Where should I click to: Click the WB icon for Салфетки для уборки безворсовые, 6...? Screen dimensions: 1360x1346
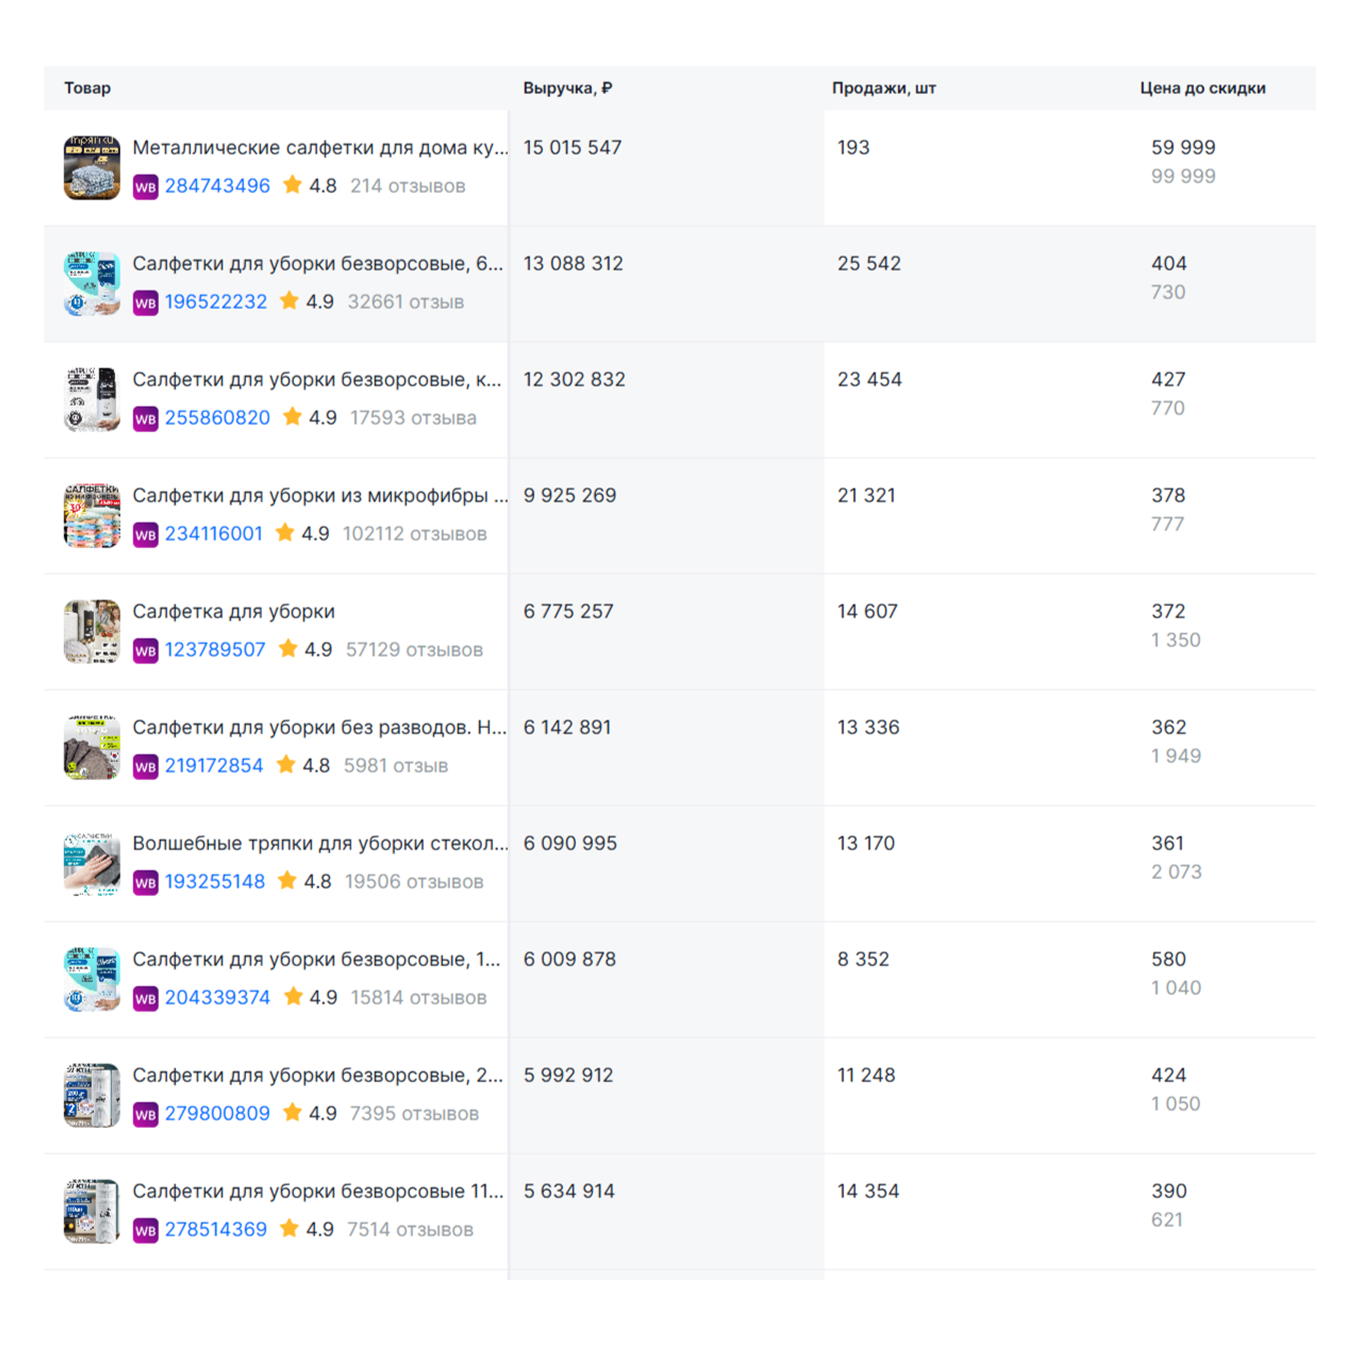click(x=146, y=301)
